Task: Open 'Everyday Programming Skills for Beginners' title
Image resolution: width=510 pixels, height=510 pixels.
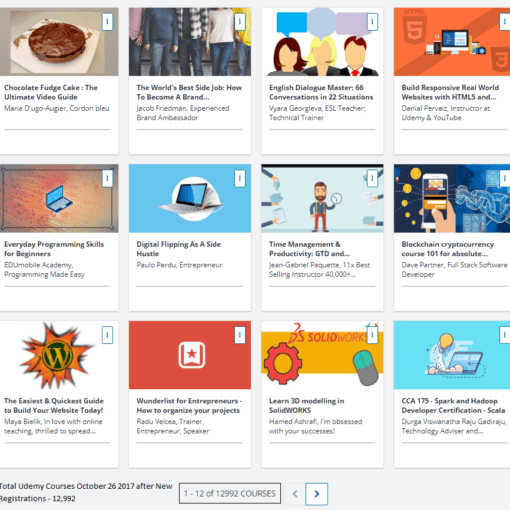Action: click(54, 249)
